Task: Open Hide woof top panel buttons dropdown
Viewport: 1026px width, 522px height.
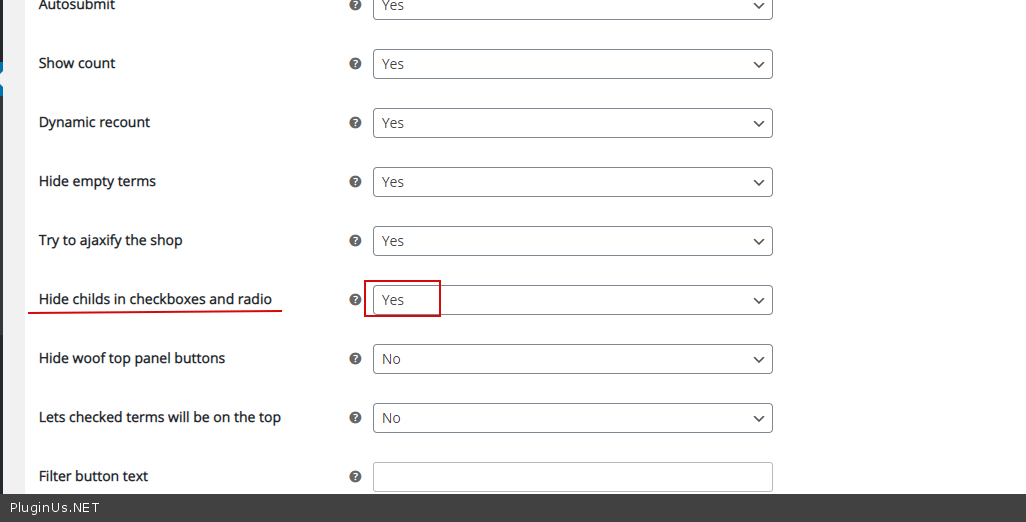Action: (572, 359)
